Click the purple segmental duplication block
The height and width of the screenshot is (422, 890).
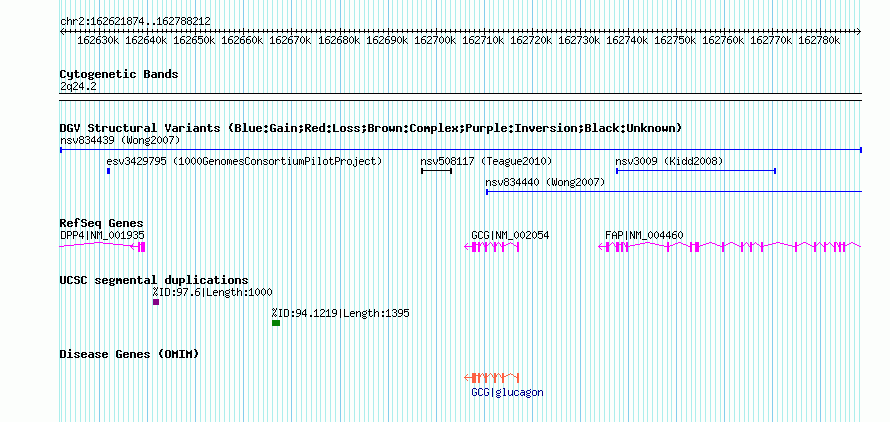tap(156, 302)
